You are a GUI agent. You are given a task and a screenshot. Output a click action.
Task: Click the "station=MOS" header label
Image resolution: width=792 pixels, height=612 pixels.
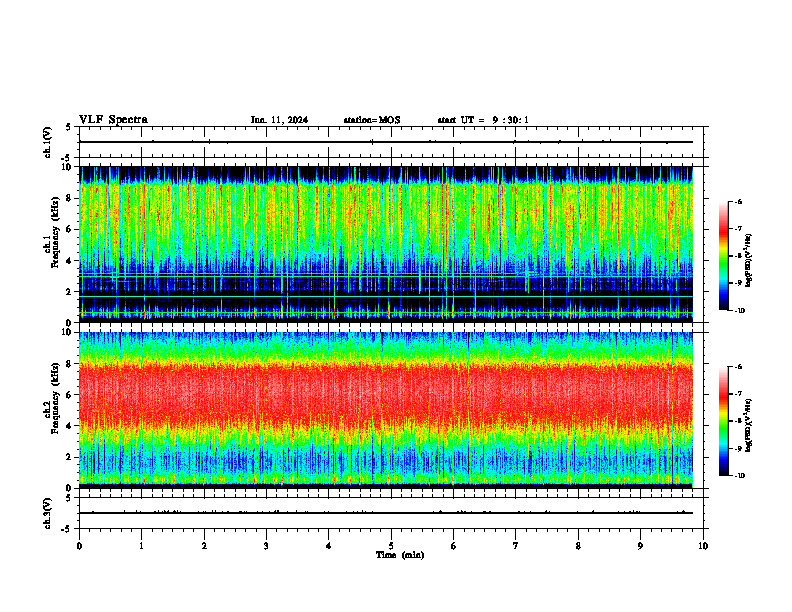click(372, 120)
